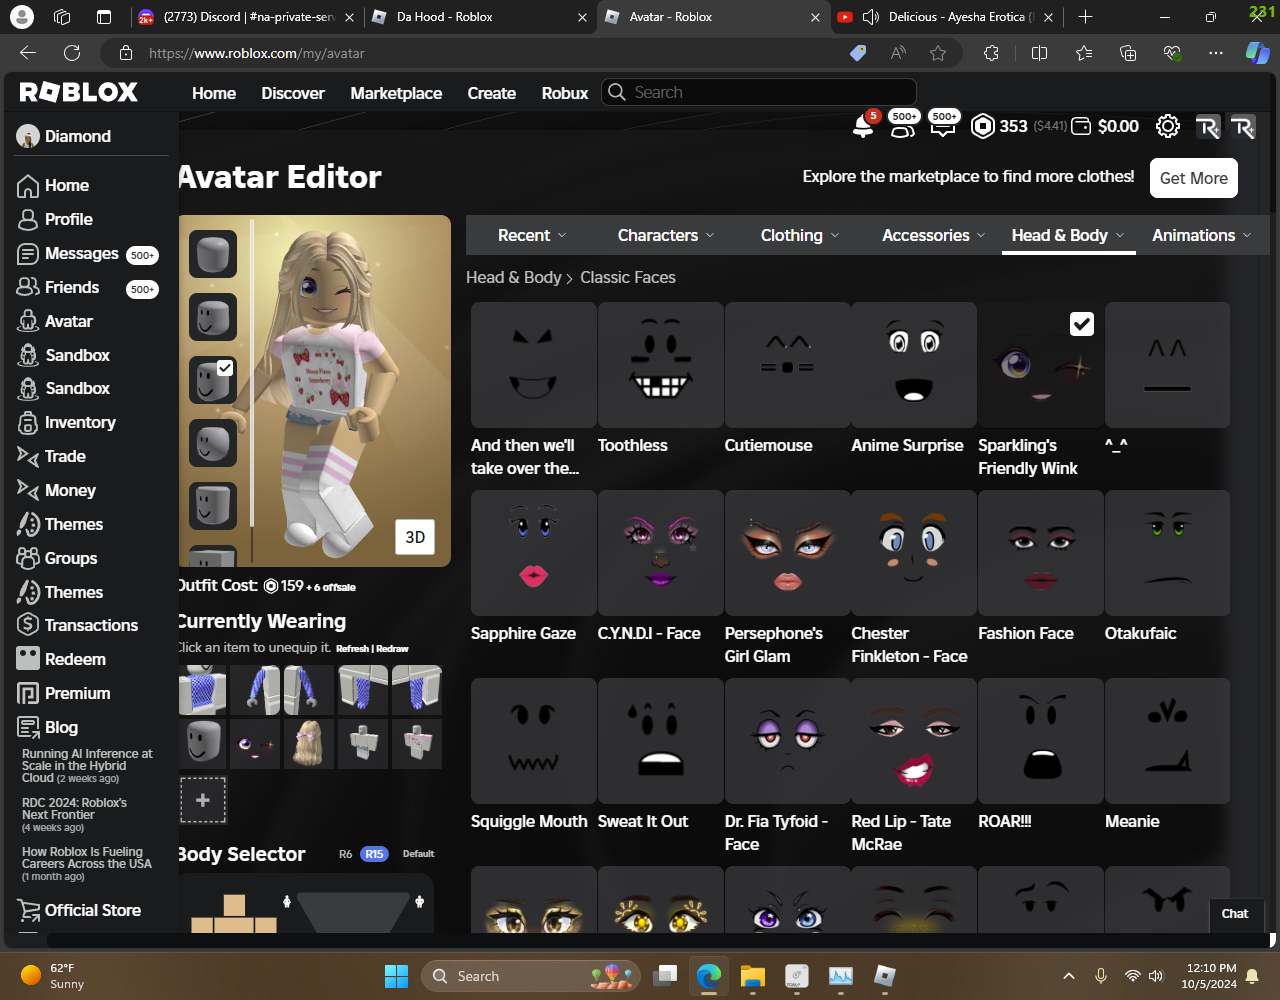Open the settings gear icon
This screenshot has width=1280, height=1000.
tap(1168, 126)
